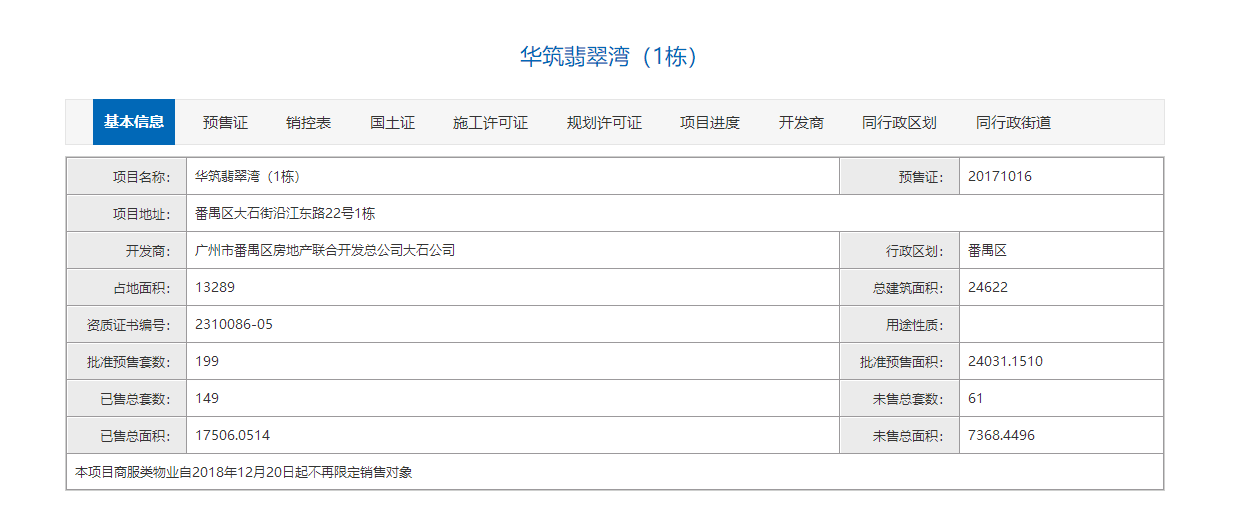
Task: Click the 开发商 label cell in table
Action: pos(127,250)
